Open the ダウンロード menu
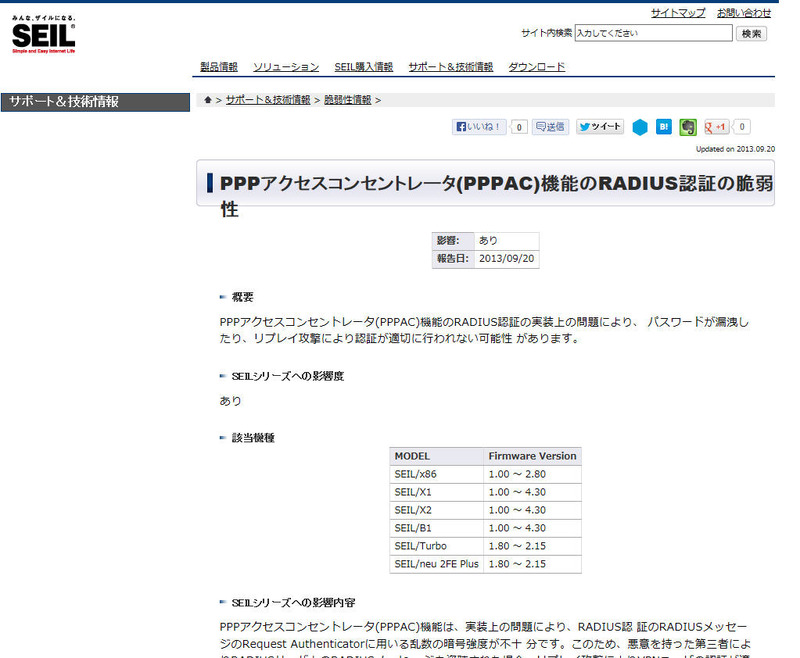The image size is (800, 658). click(x=537, y=67)
